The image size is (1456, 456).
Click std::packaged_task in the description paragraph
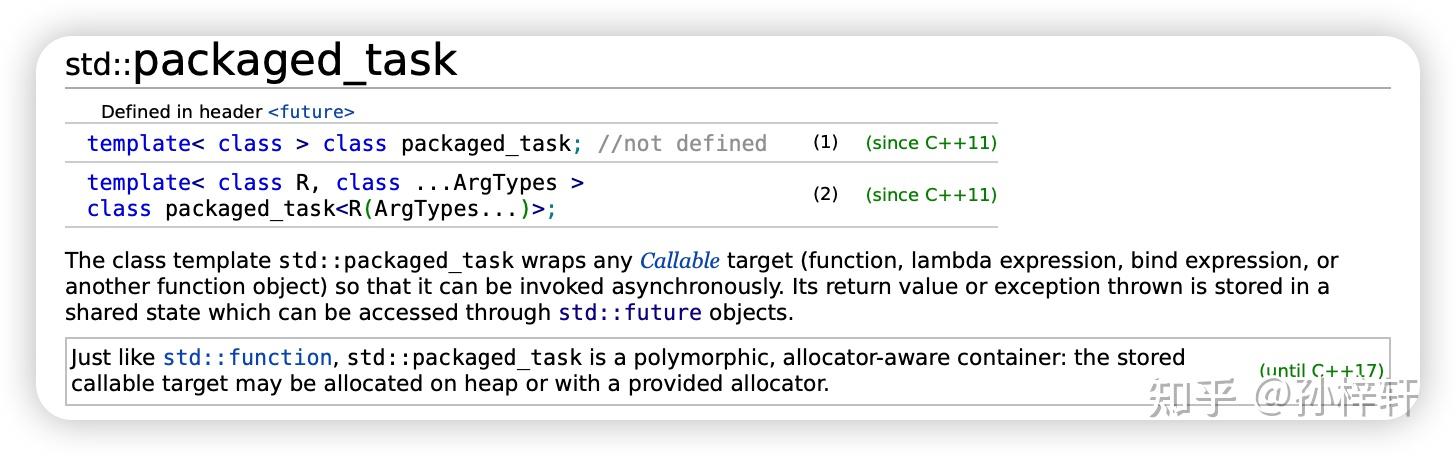tap(396, 261)
